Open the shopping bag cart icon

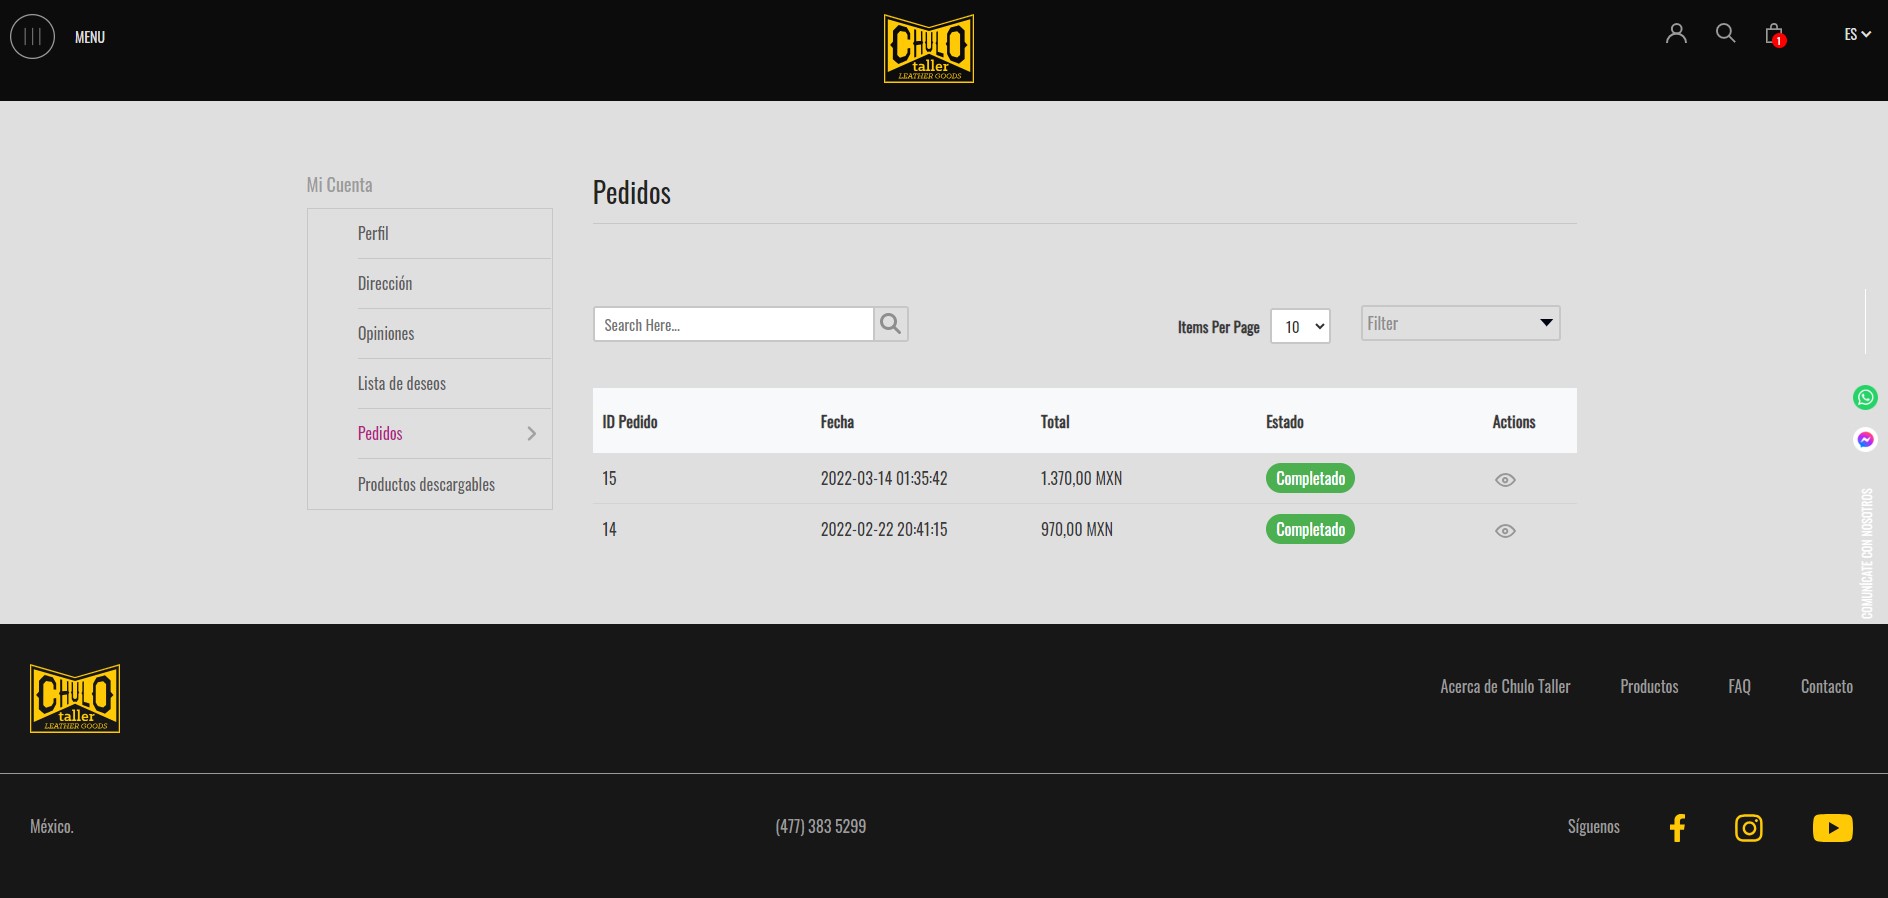coord(1774,35)
